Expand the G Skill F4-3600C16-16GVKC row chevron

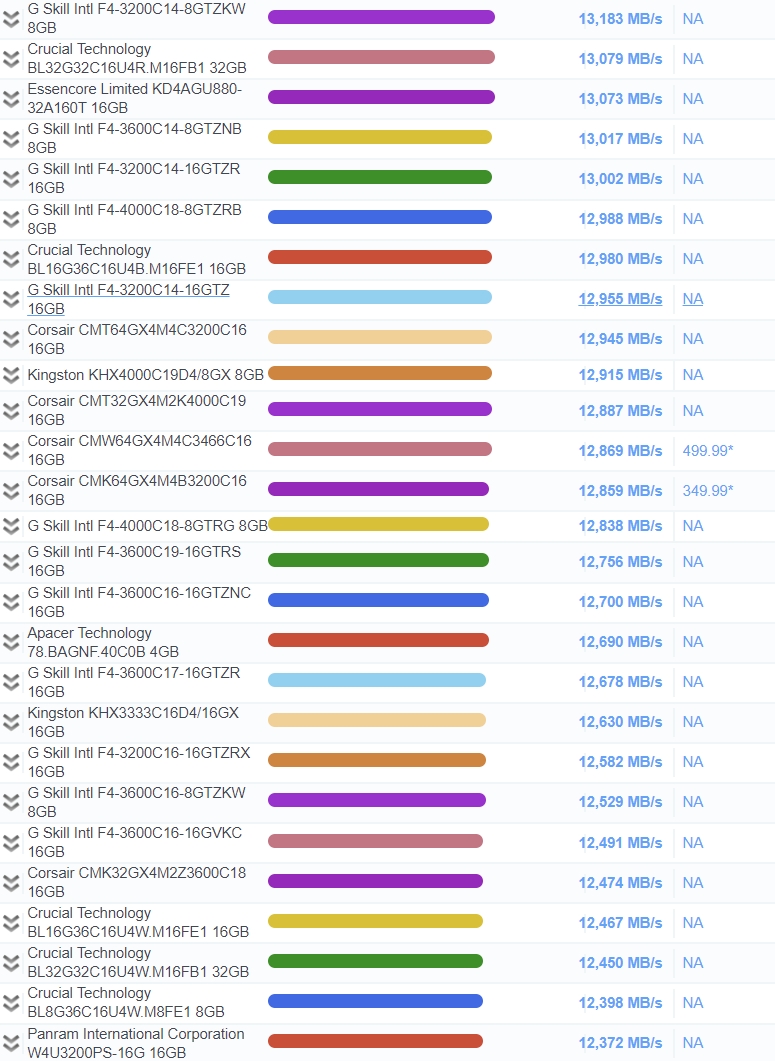pyautogui.click(x=11, y=842)
